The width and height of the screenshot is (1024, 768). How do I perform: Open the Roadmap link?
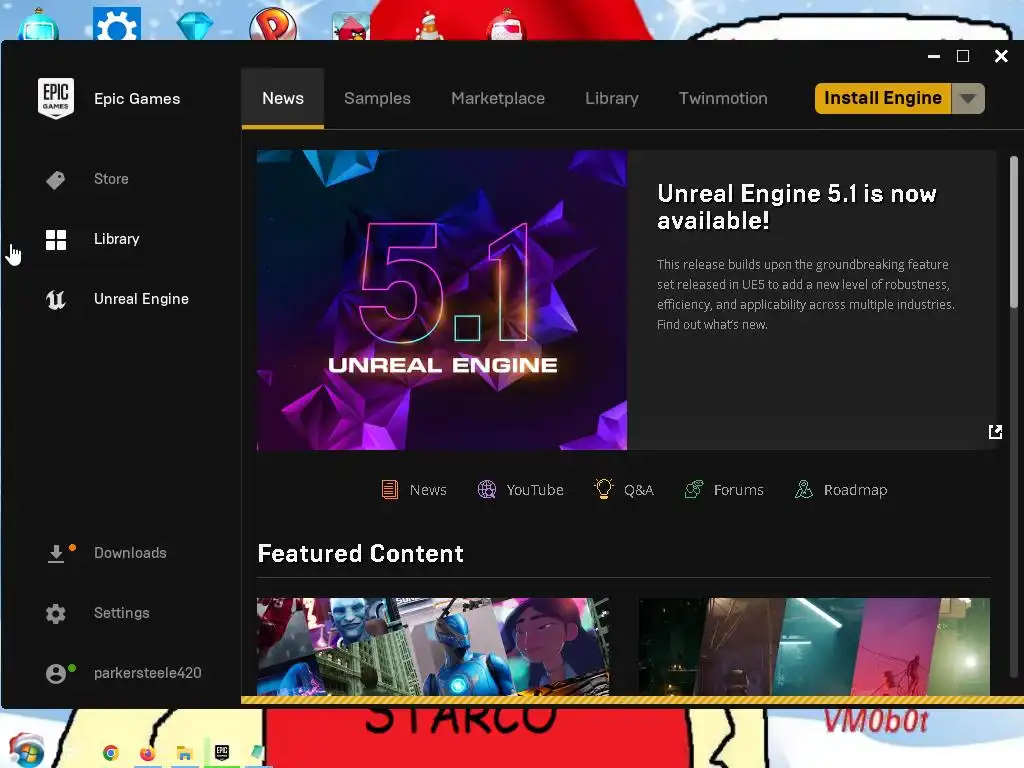tap(856, 490)
